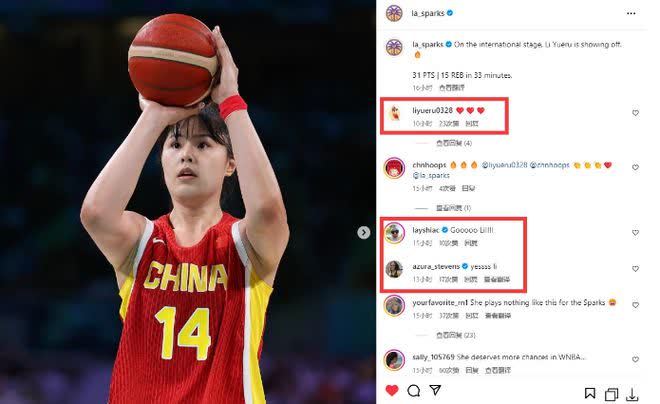Open the comment bubble icon
Viewport: 660px width, 404px height.
414,391
